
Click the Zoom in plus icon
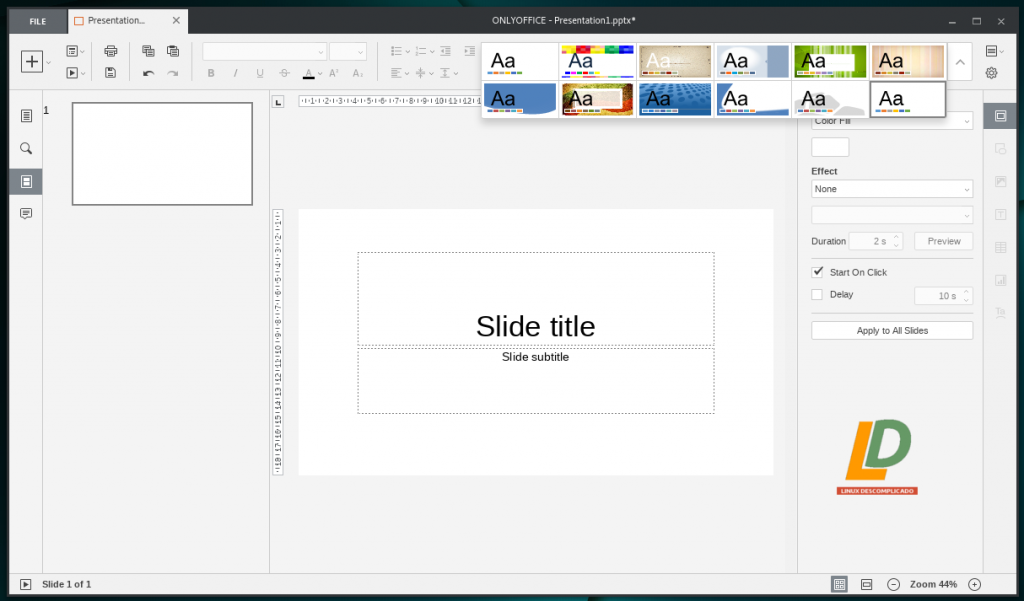pyautogui.click(x=974, y=584)
